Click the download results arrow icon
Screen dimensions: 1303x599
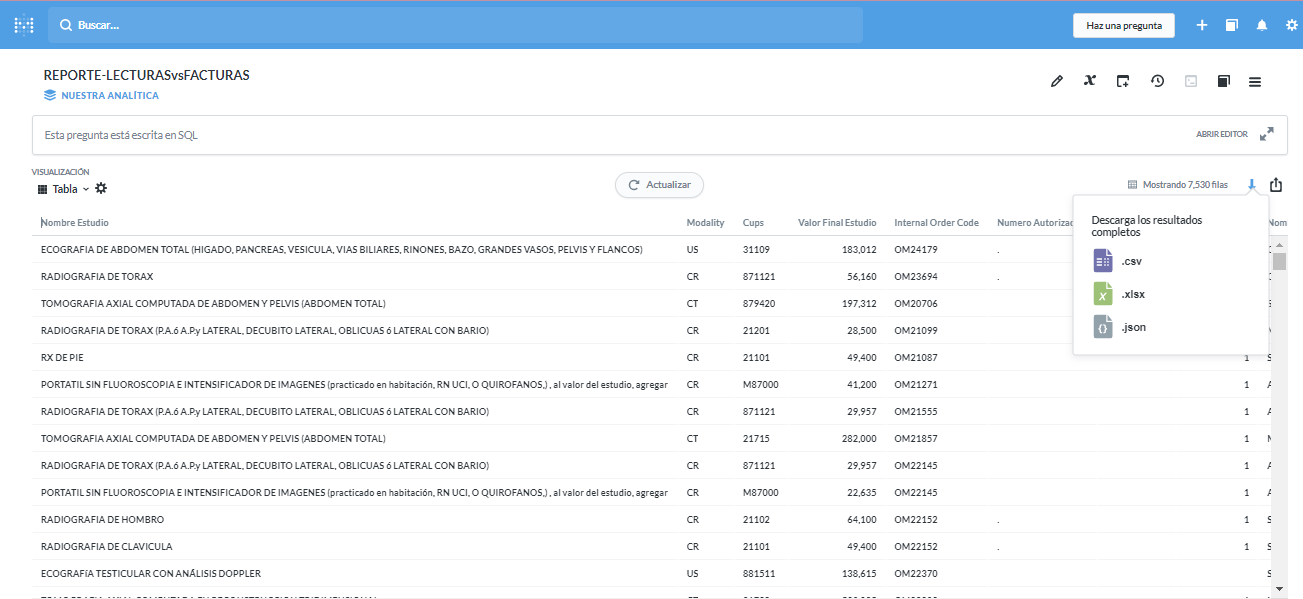[x=1251, y=184]
